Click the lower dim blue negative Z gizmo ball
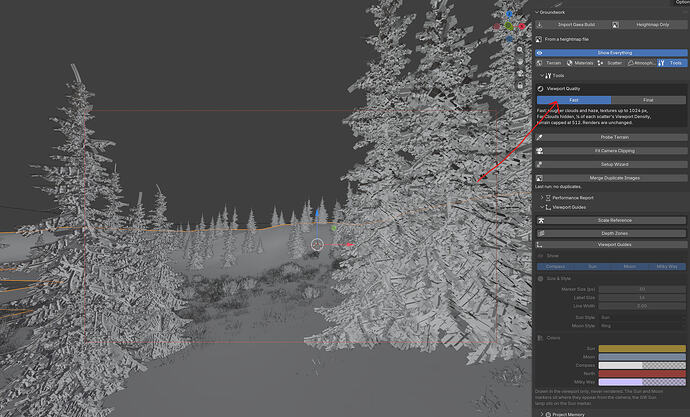The image size is (690, 417). coord(509,39)
